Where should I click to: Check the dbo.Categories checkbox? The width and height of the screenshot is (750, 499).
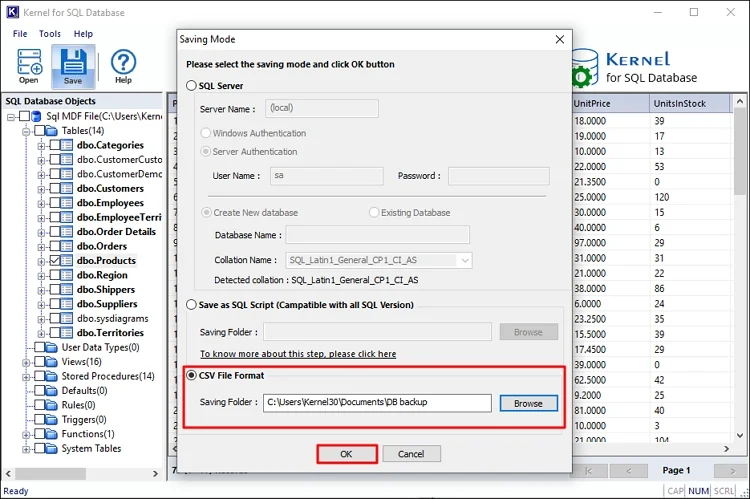[55, 145]
